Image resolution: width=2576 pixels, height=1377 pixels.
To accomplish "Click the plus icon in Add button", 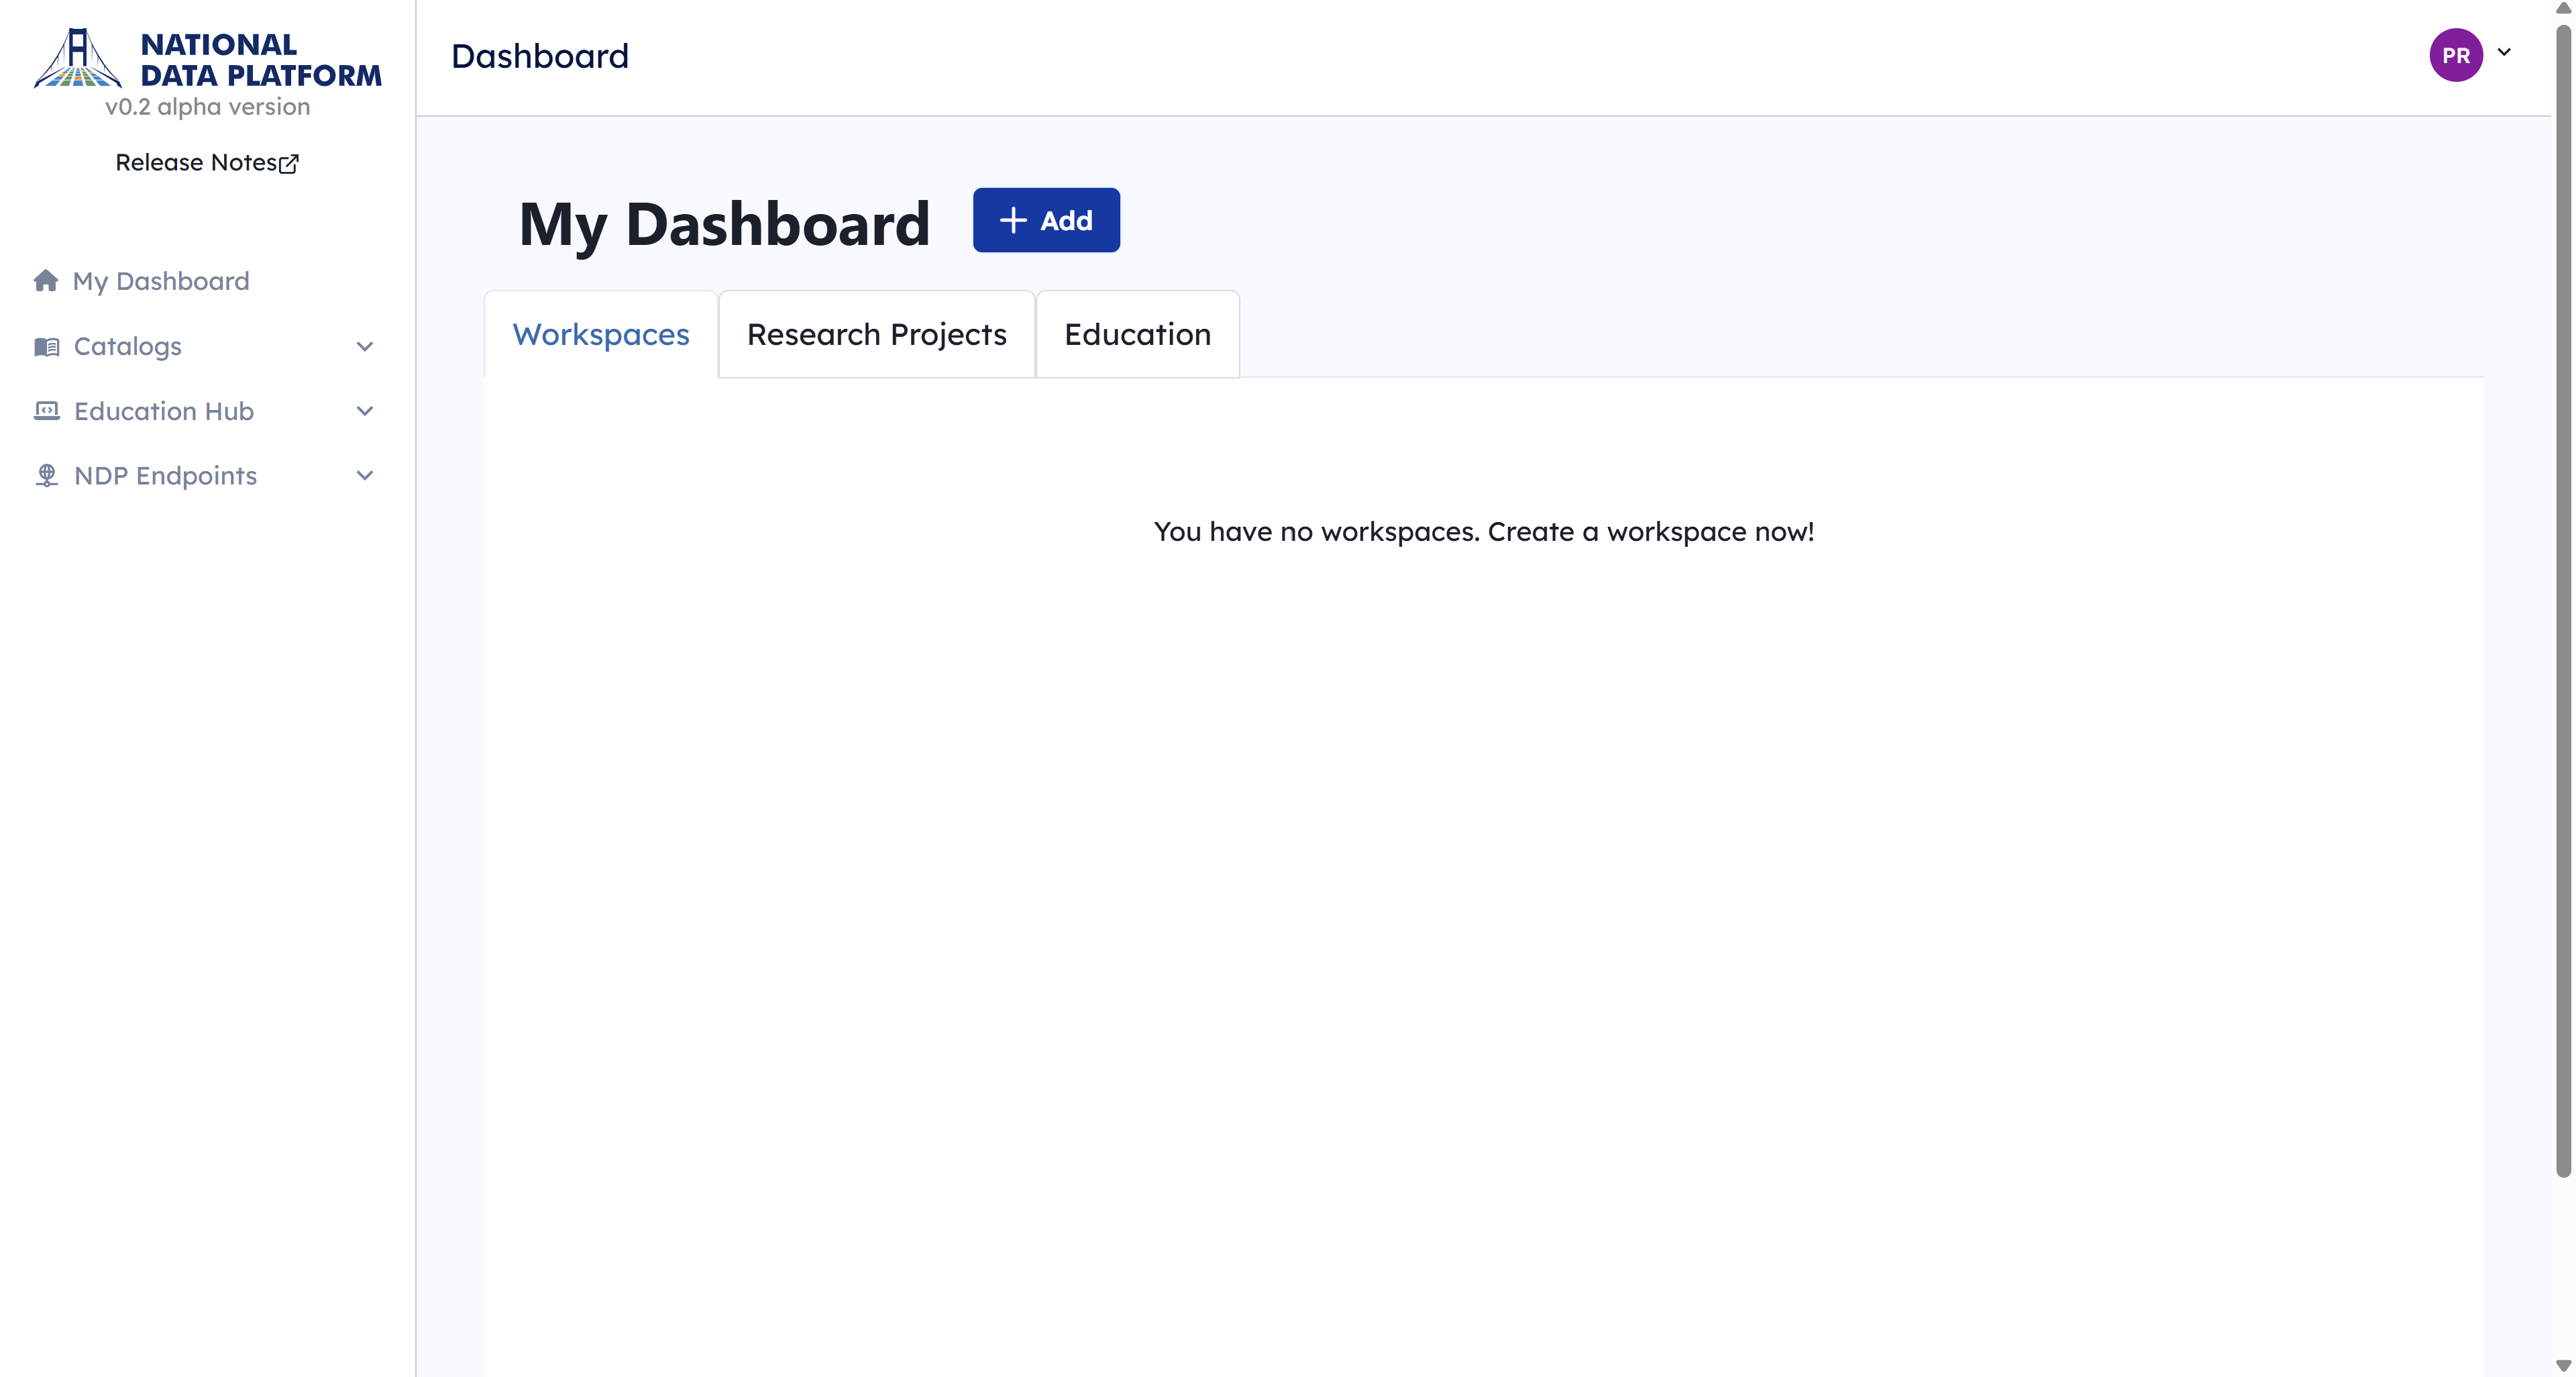I will coord(1013,220).
